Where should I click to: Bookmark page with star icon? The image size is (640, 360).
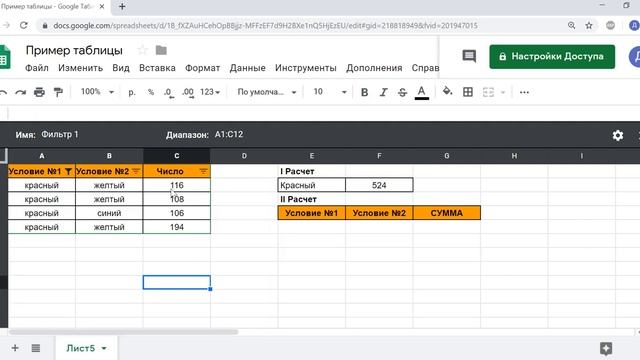[x=589, y=25]
